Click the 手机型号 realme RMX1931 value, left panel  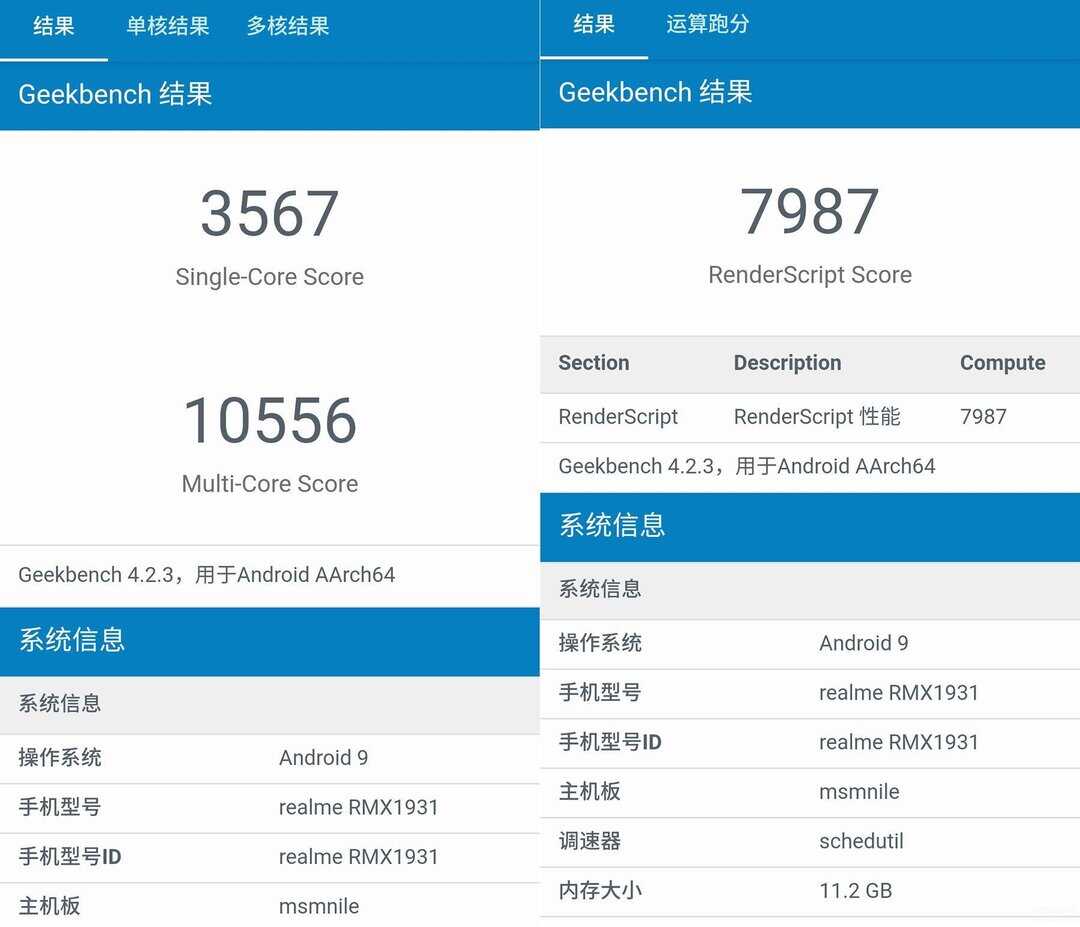click(x=358, y=807)
